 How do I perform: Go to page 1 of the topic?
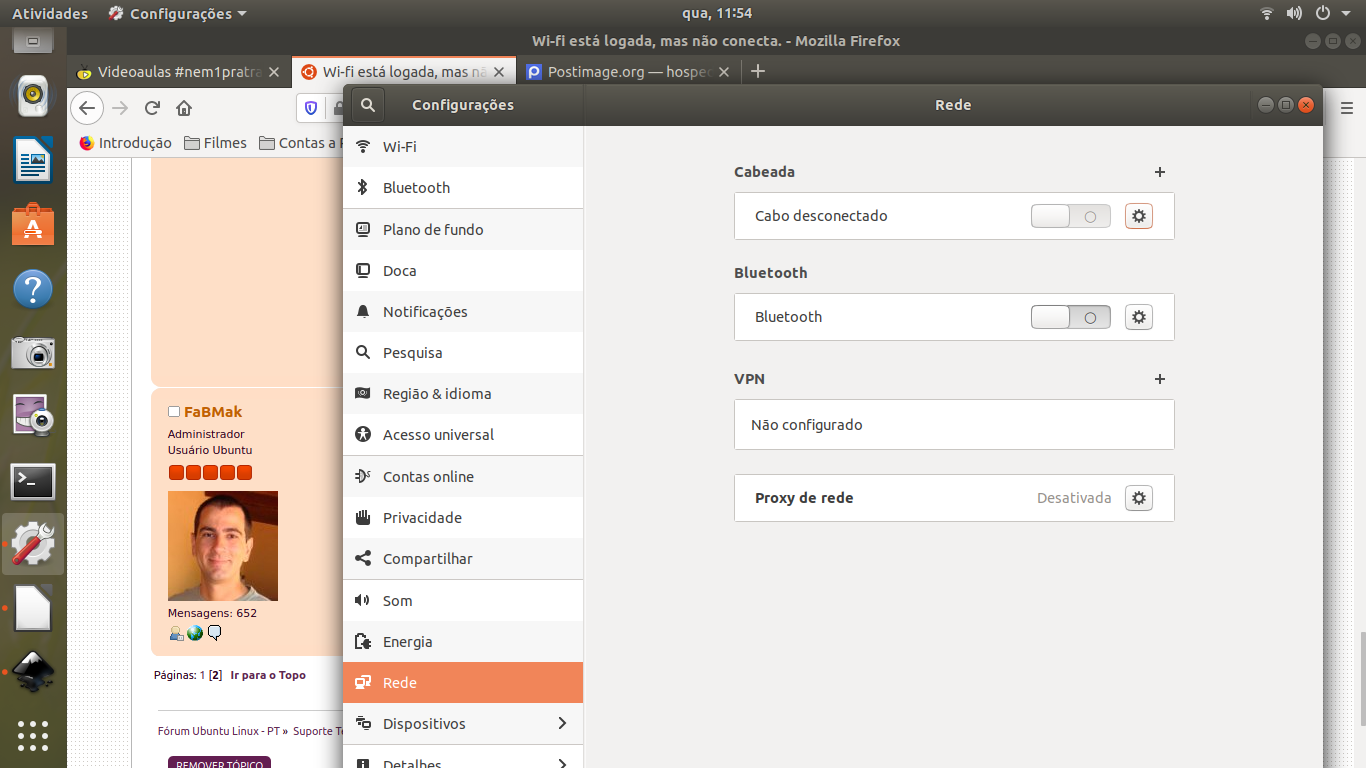click(x=203, y=675)
